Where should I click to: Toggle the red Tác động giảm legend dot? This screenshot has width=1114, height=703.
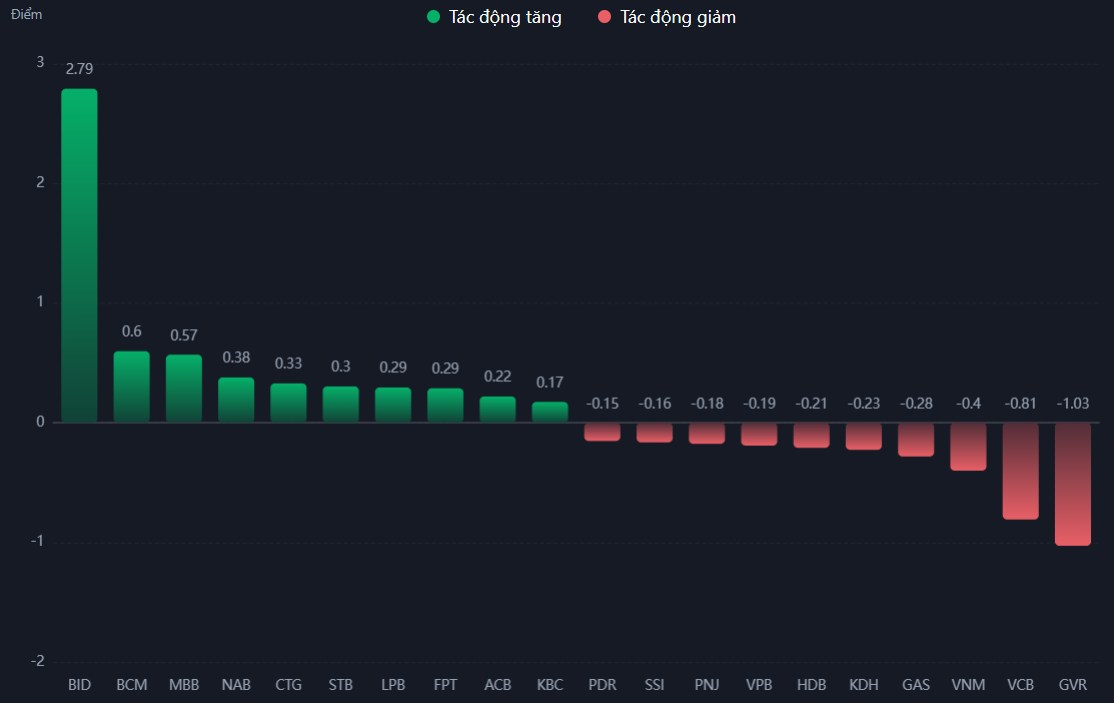pos(604,17)
